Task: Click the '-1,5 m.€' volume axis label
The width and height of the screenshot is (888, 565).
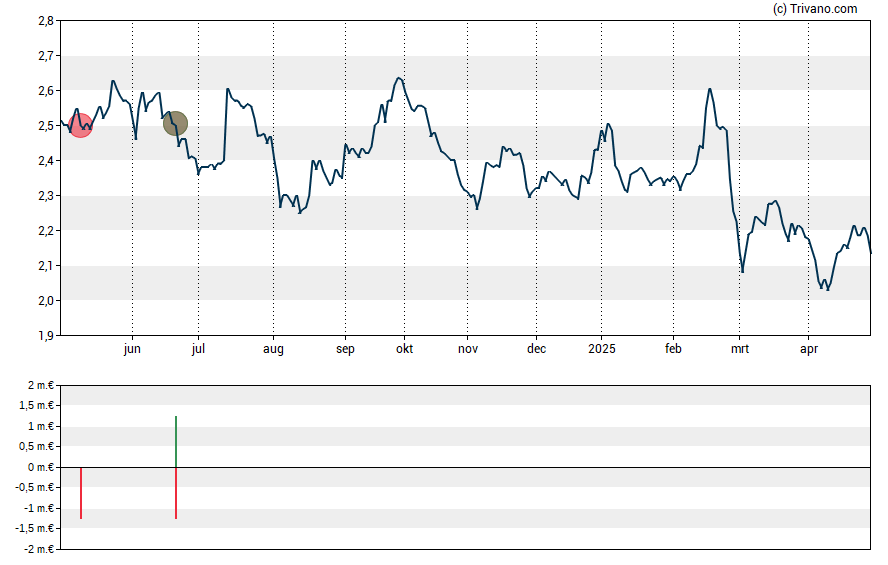Action: coord(35,529)
